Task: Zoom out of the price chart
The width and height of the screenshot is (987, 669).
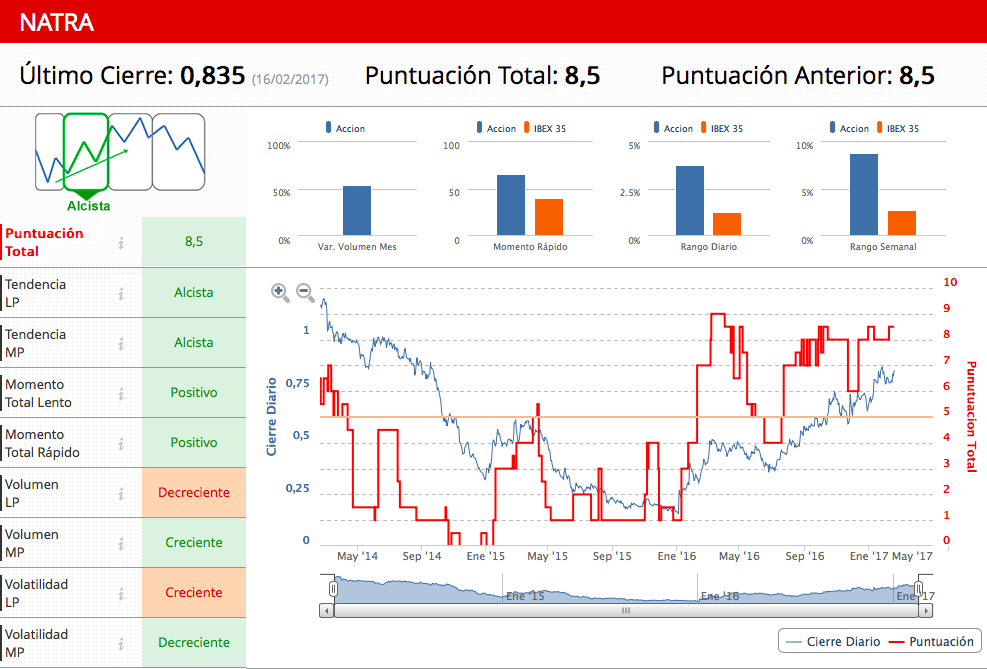Action: [x=305, y=293]
